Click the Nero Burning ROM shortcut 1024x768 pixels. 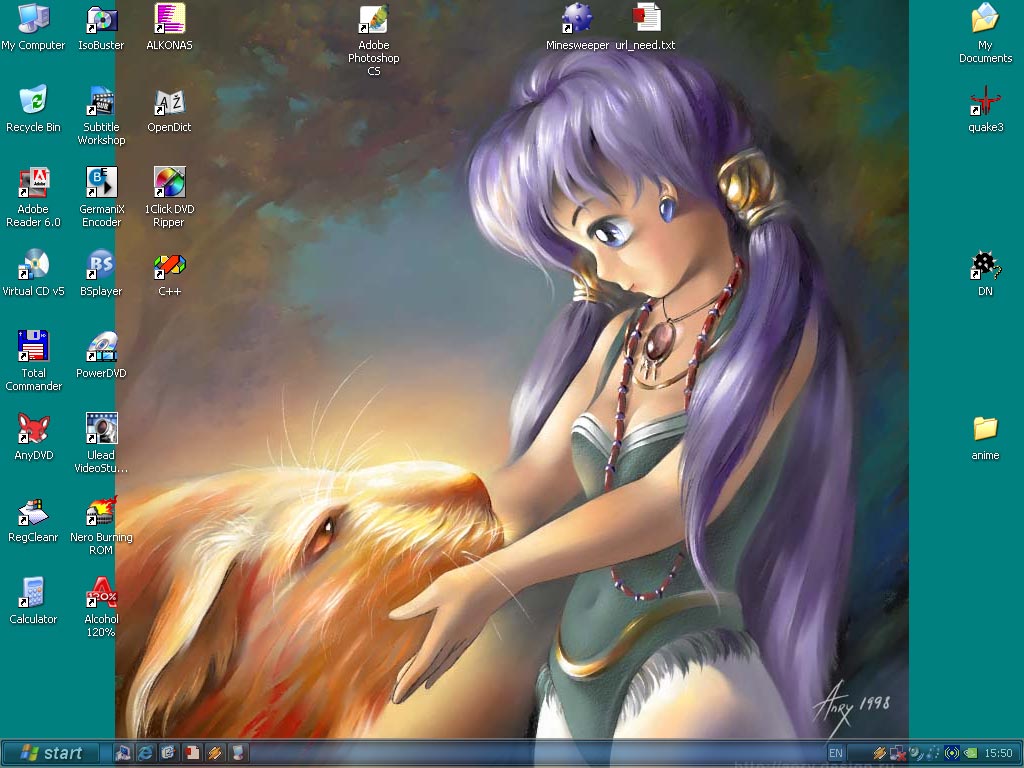101,511
